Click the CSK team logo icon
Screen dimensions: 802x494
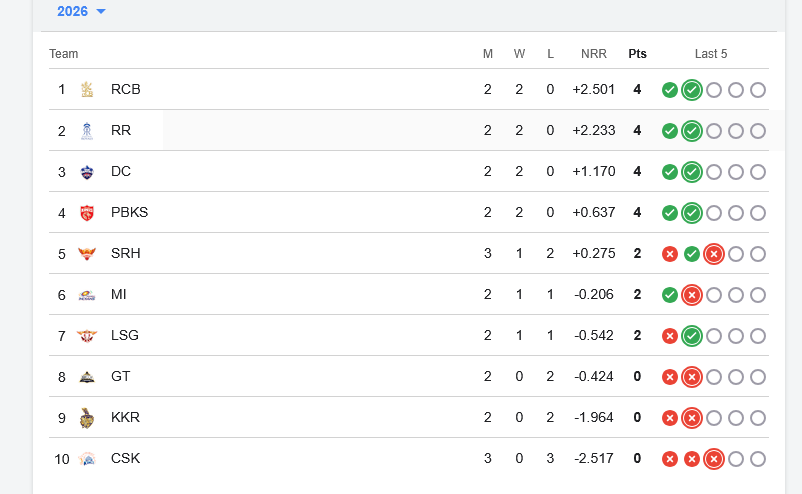(x=88, y=459)
